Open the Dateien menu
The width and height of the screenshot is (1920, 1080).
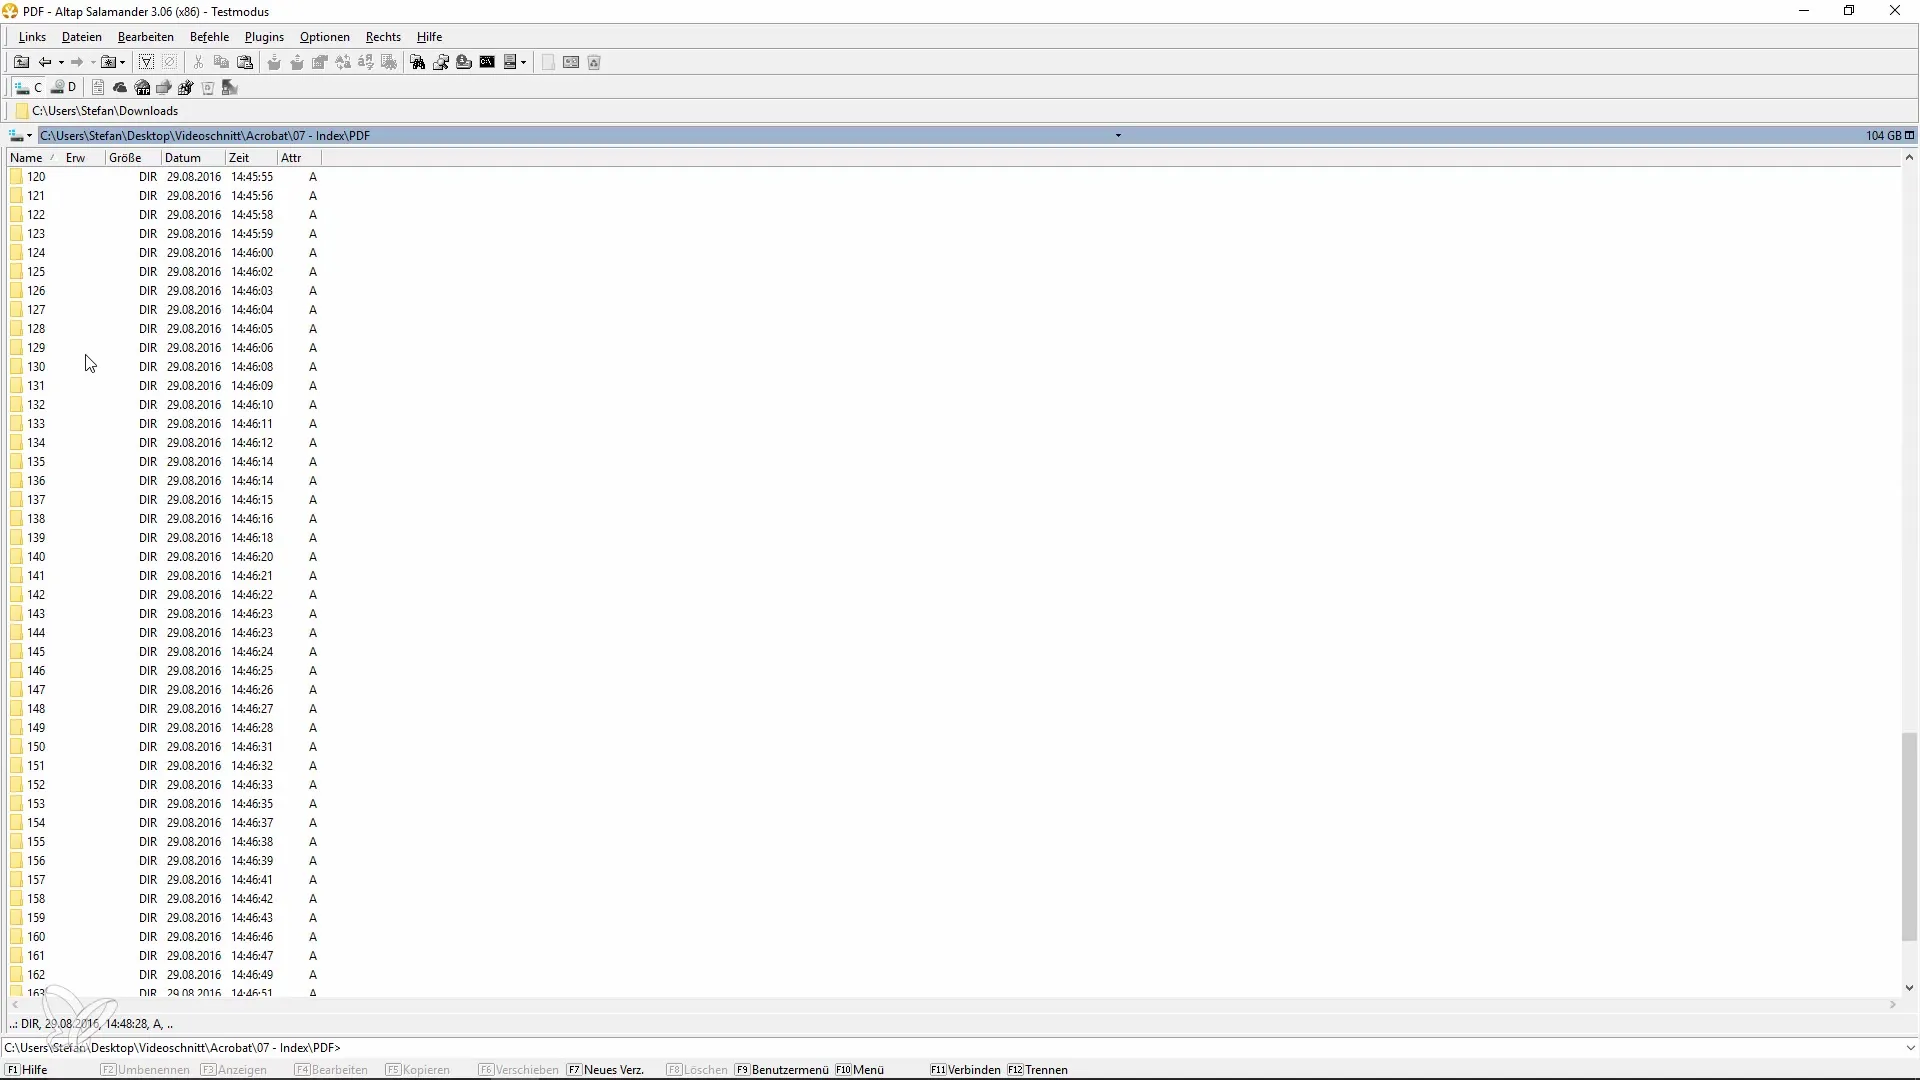(x=82, y=37)
